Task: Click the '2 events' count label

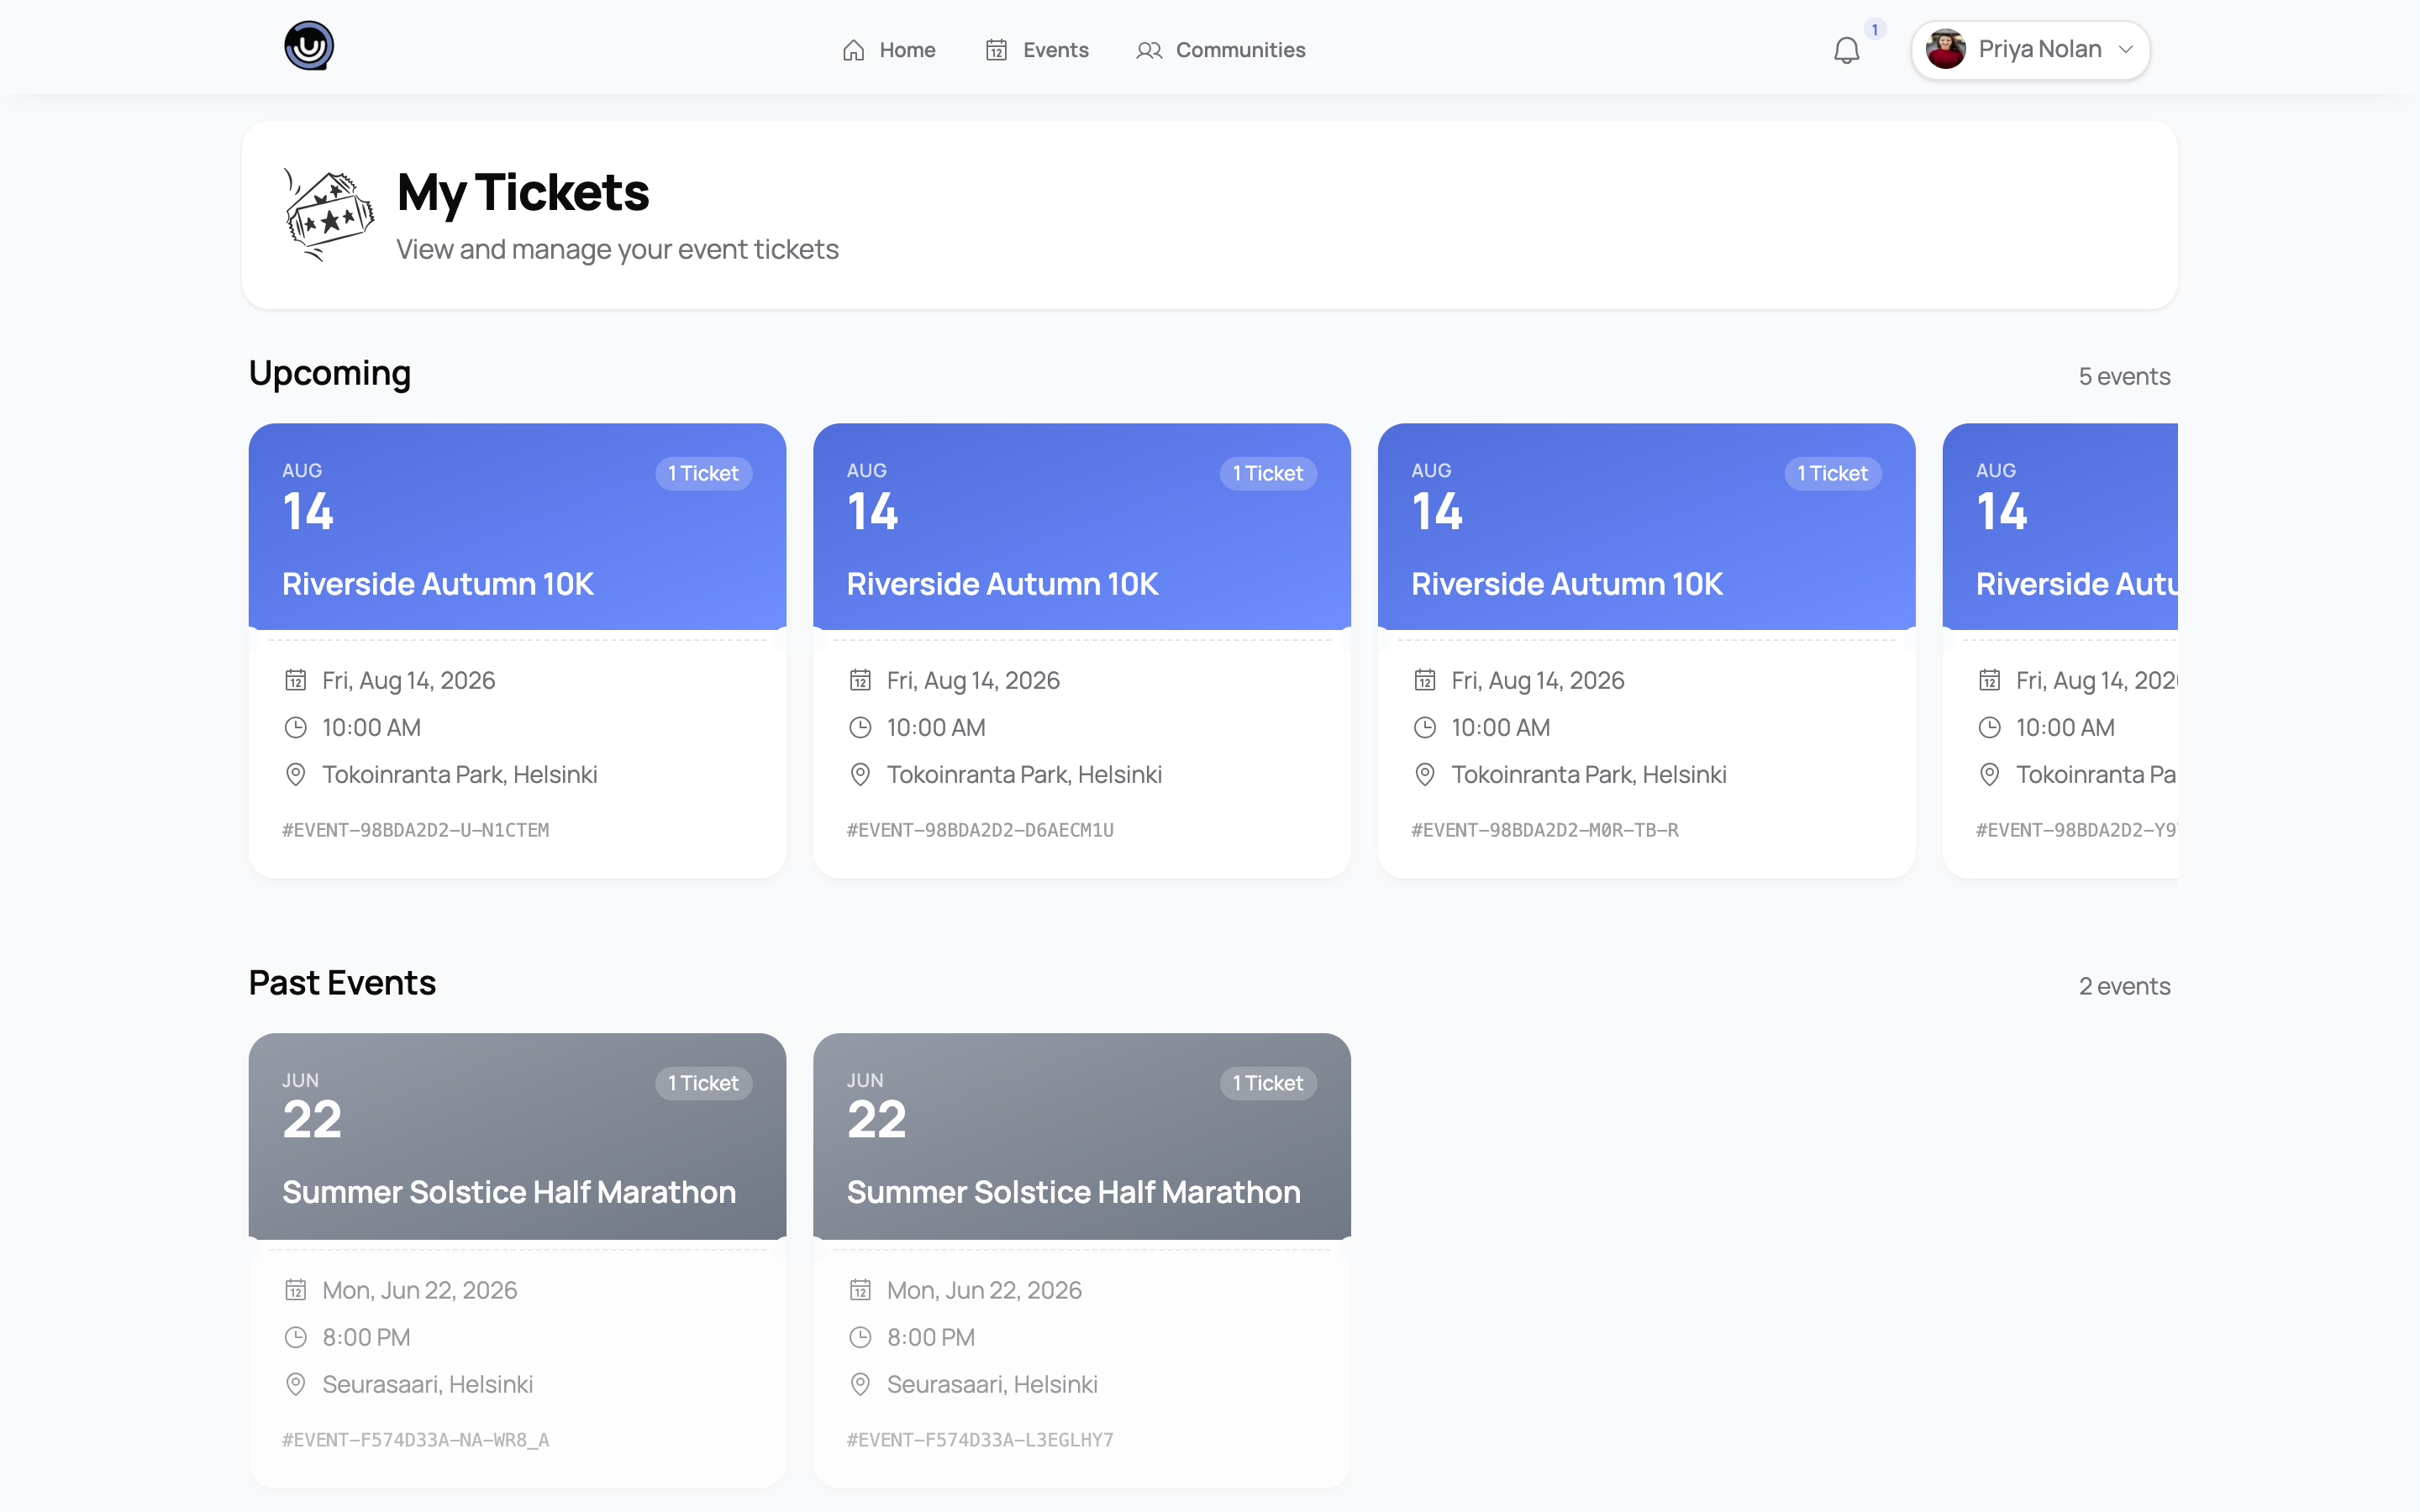Action: point(2124,987)
